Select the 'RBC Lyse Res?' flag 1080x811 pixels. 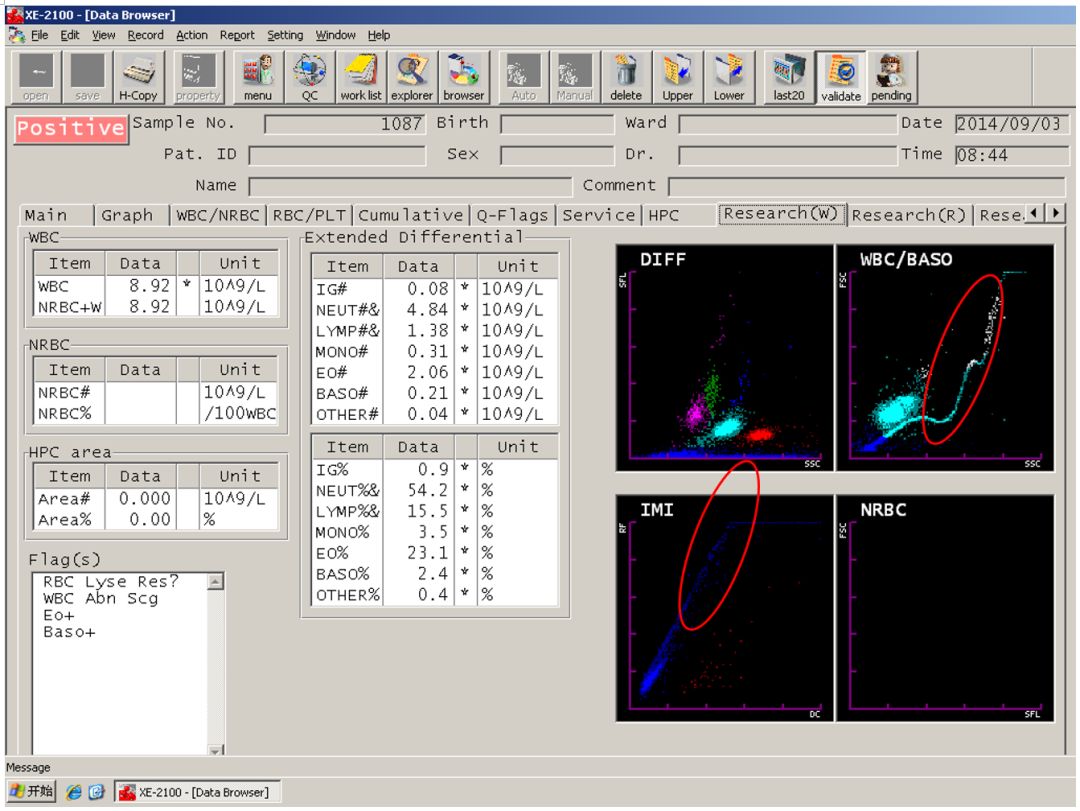tap(110, 582)
